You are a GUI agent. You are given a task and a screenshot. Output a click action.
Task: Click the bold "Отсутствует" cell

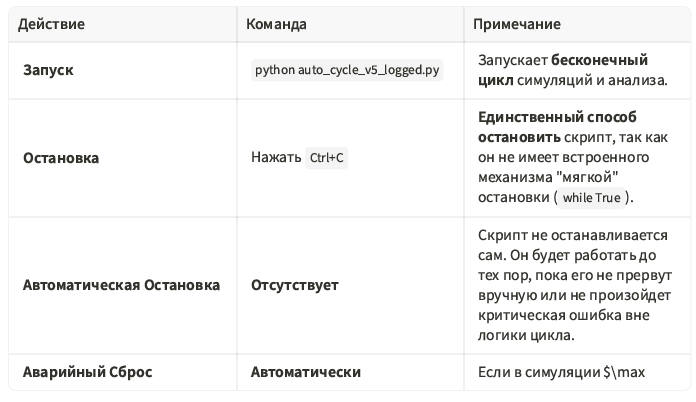click(295, 285)
